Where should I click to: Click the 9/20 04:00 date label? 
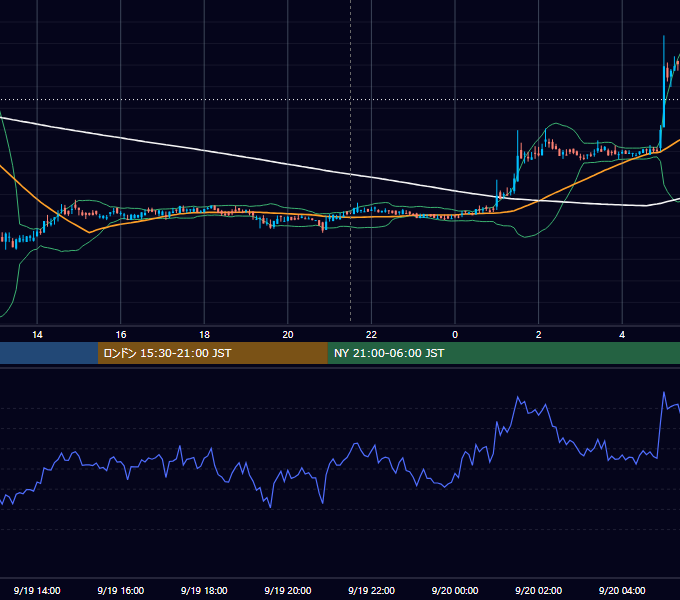pyautogui.click(x=622, y=590)
